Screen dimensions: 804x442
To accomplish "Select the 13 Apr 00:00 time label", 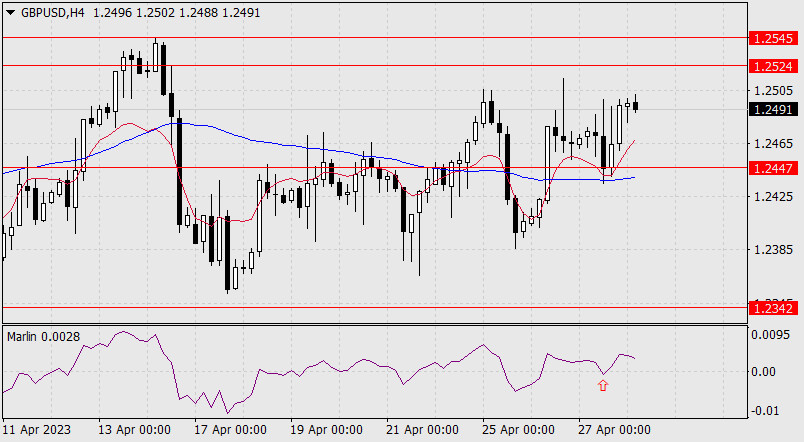I will click(x=135, y=429).
